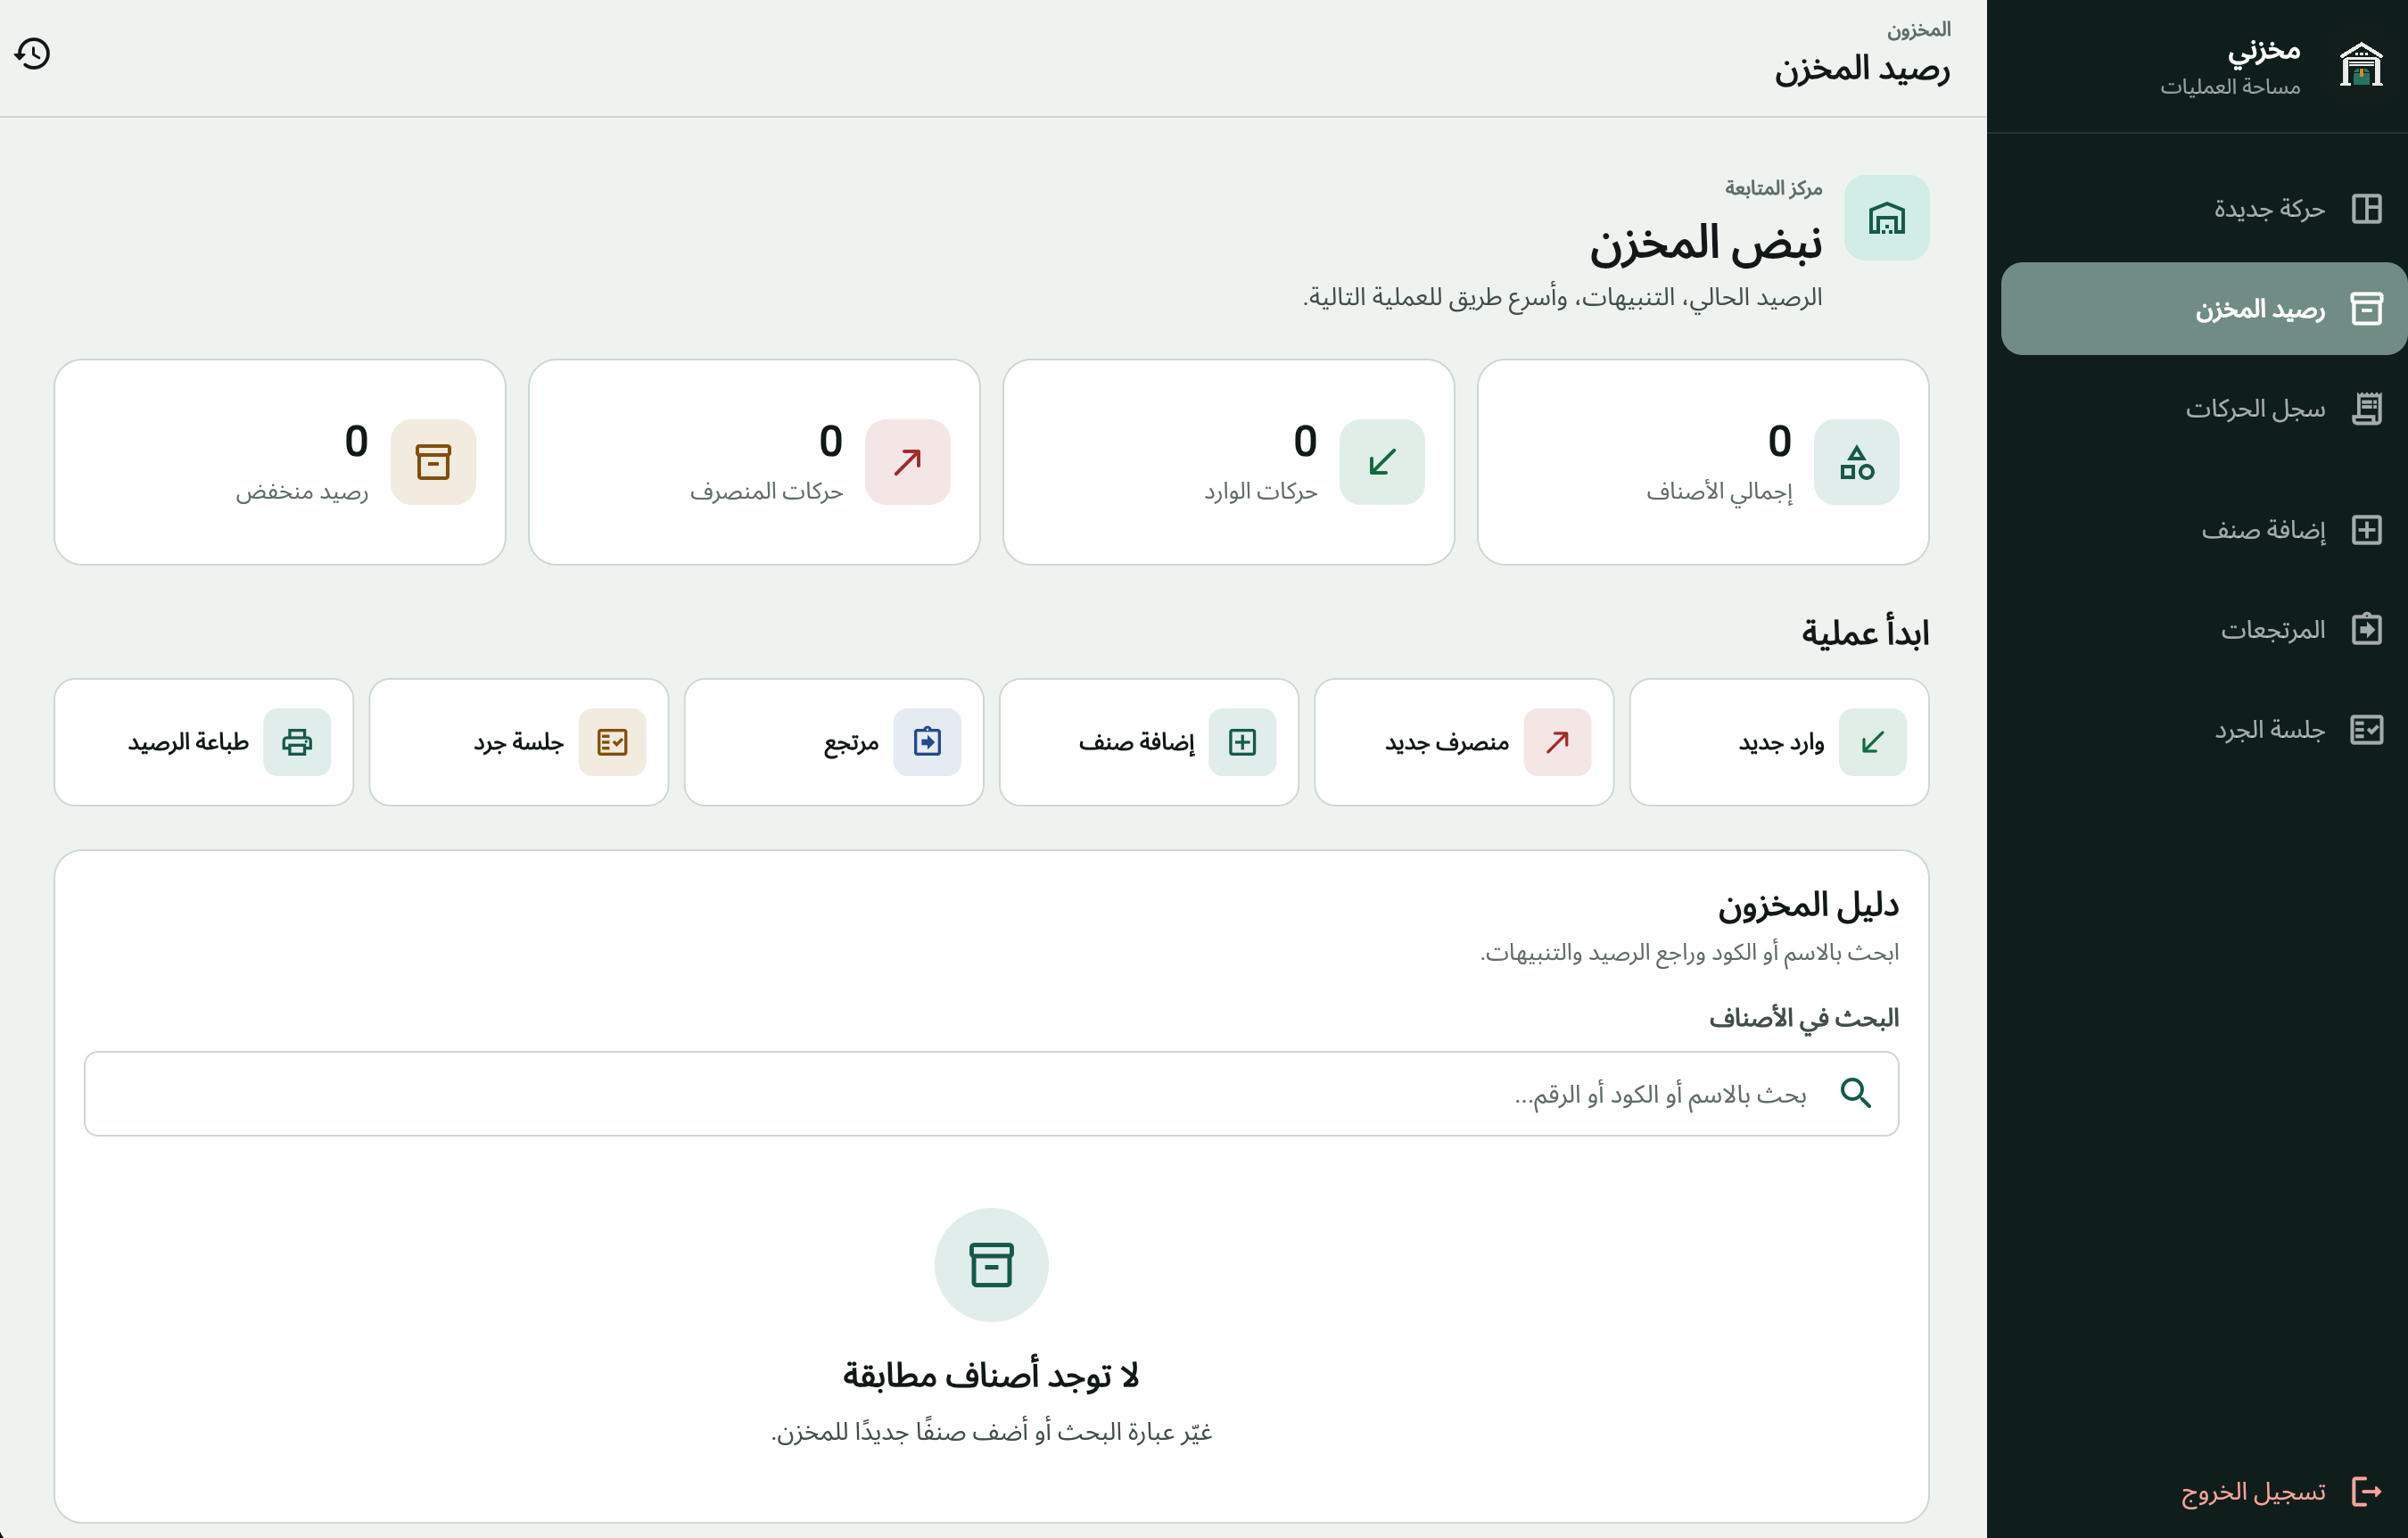This screenshot has width=2408, height=1538.
Task: Click لا توجد أصناف مطابقة message
Action: (x=991, y=1376)
